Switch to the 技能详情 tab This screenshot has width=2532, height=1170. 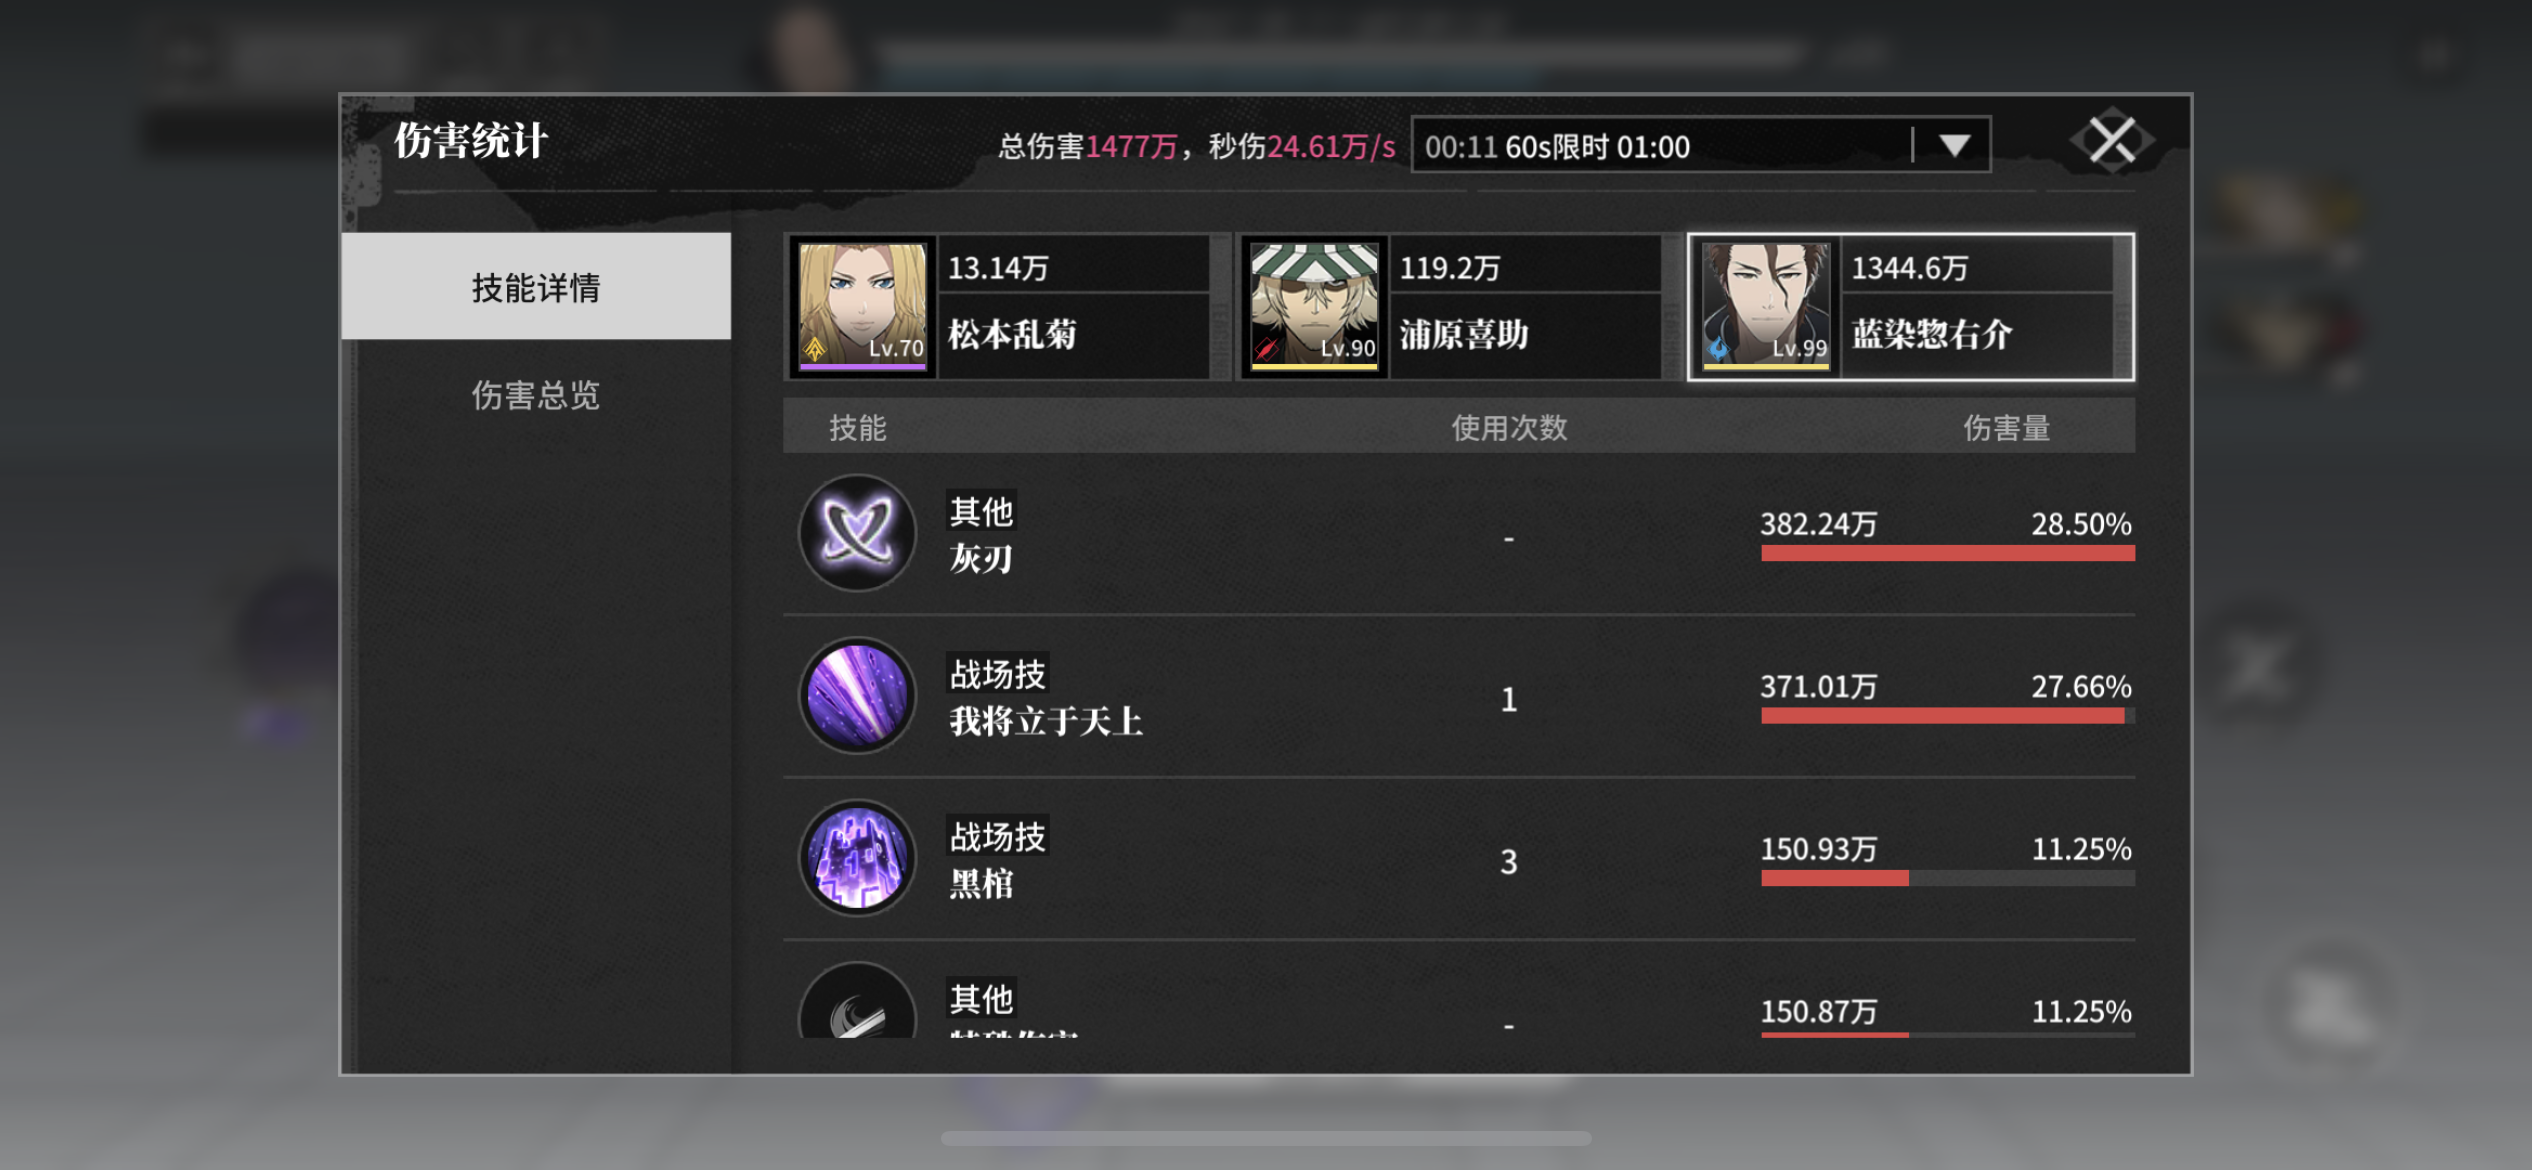pos(536,287)
